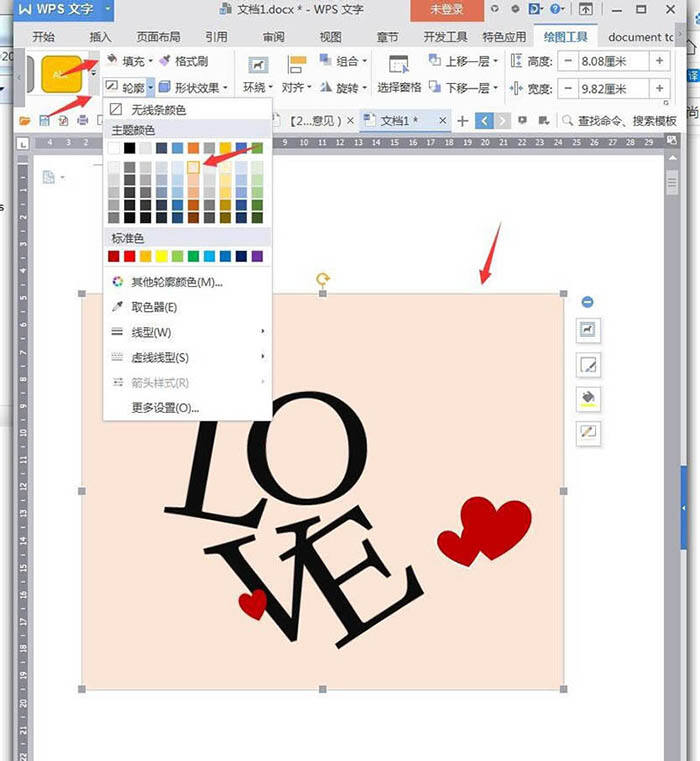Click the Selection Pane (选择窗格) button
Image resolution: width=700 pixels, height=761 pixels.
[398, 88]
